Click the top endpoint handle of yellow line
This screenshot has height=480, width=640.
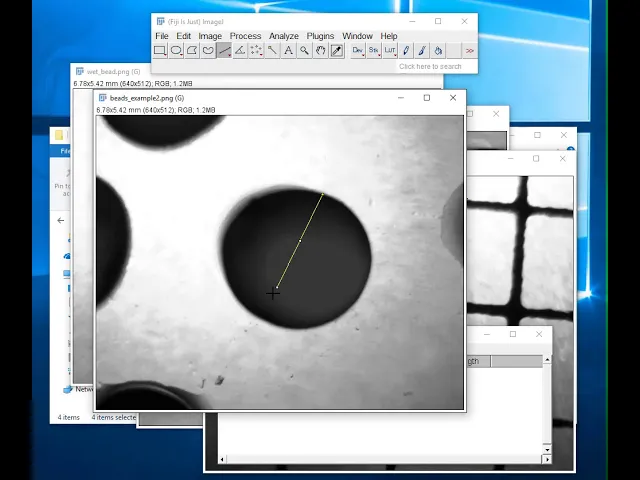pos(322,194)
